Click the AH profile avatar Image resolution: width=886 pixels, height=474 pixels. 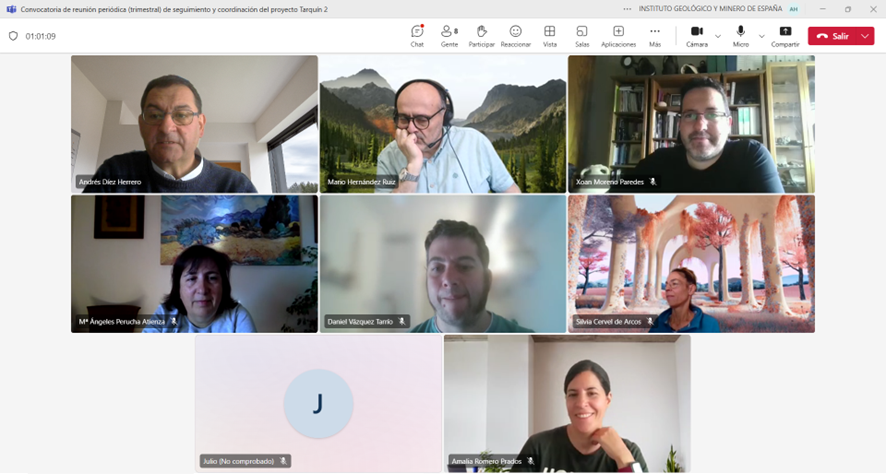793,9
